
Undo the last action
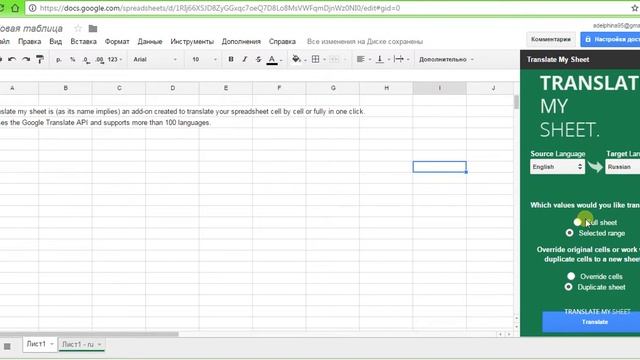[12, 60]
